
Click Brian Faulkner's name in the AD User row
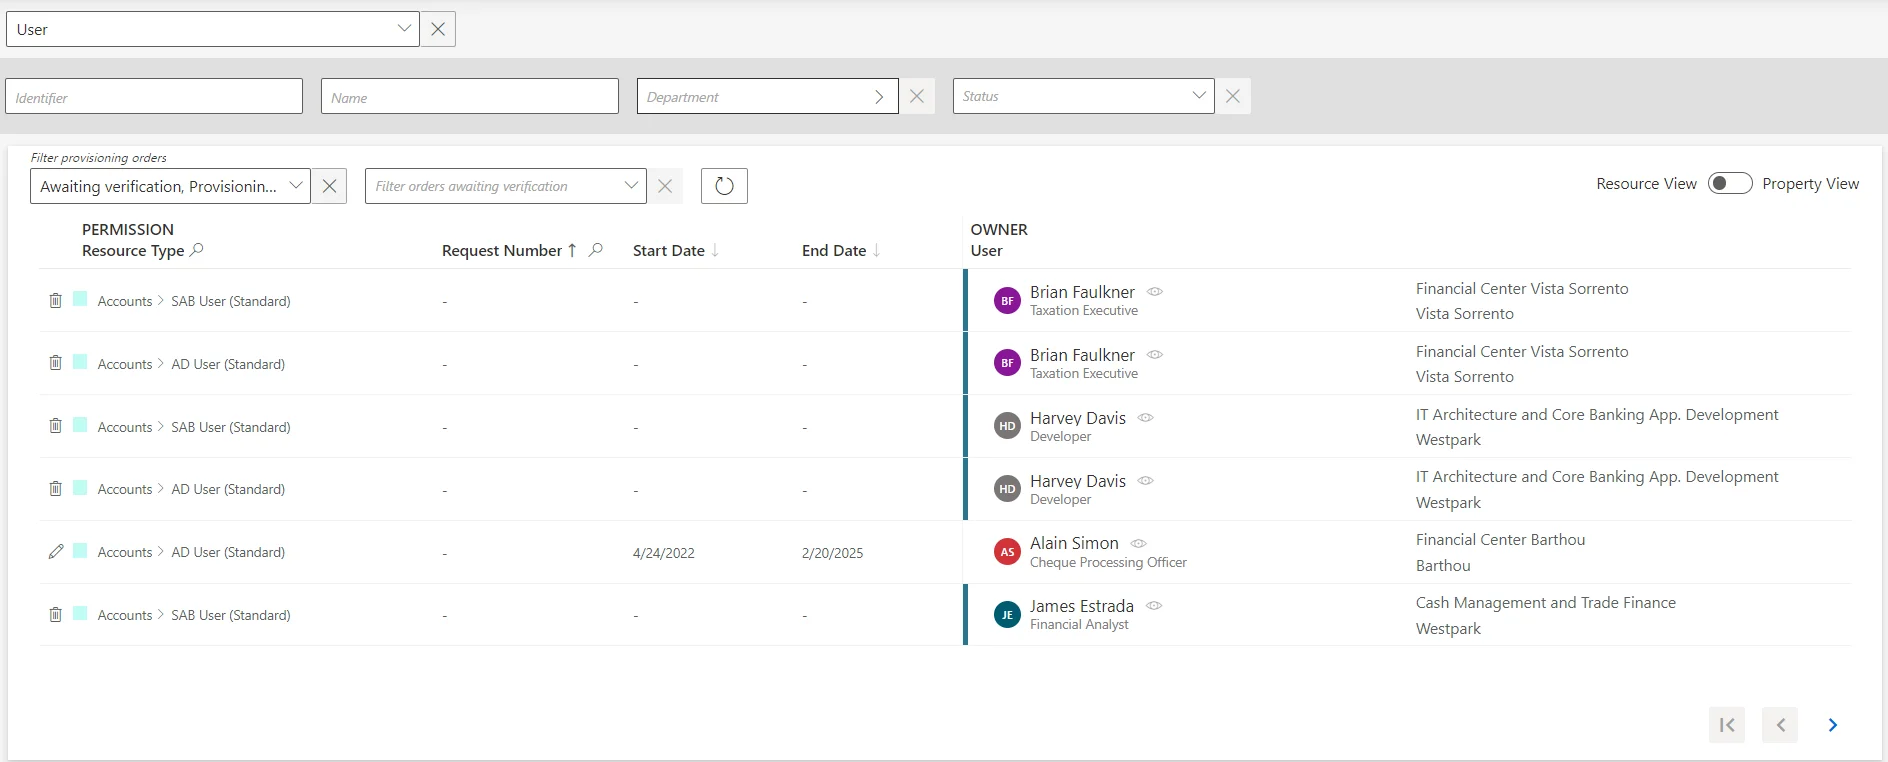[x=1082, y=355]
